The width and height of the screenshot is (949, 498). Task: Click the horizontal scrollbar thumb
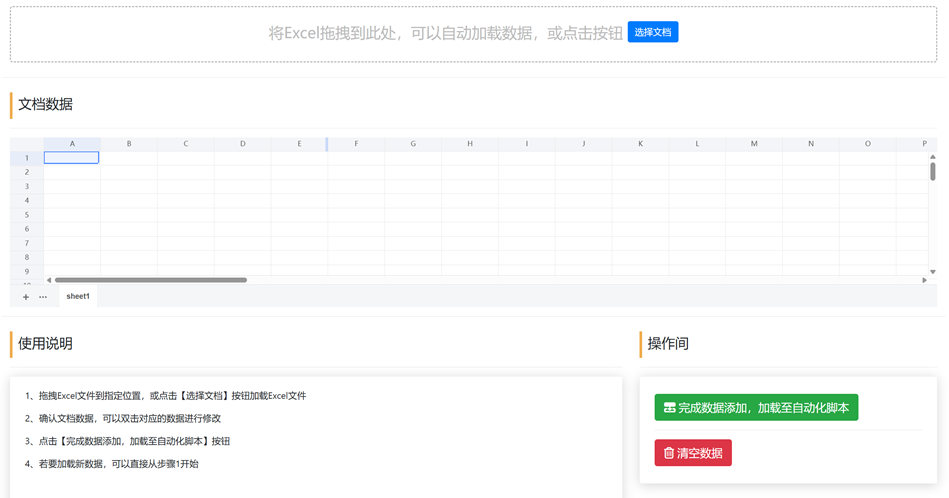(151, 280)
